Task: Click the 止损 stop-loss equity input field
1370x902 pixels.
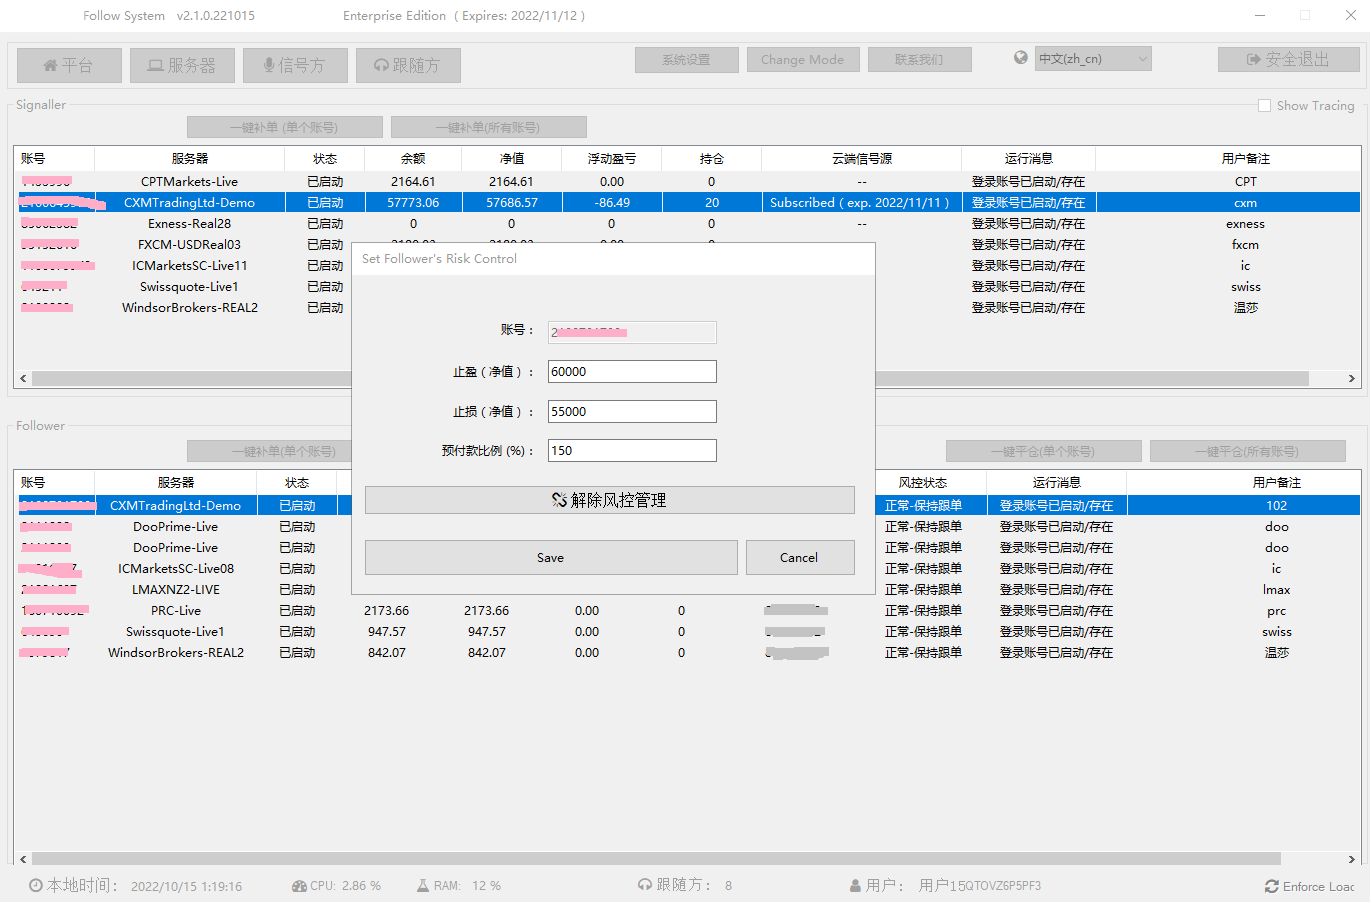Action: click(x=632, y=412)
